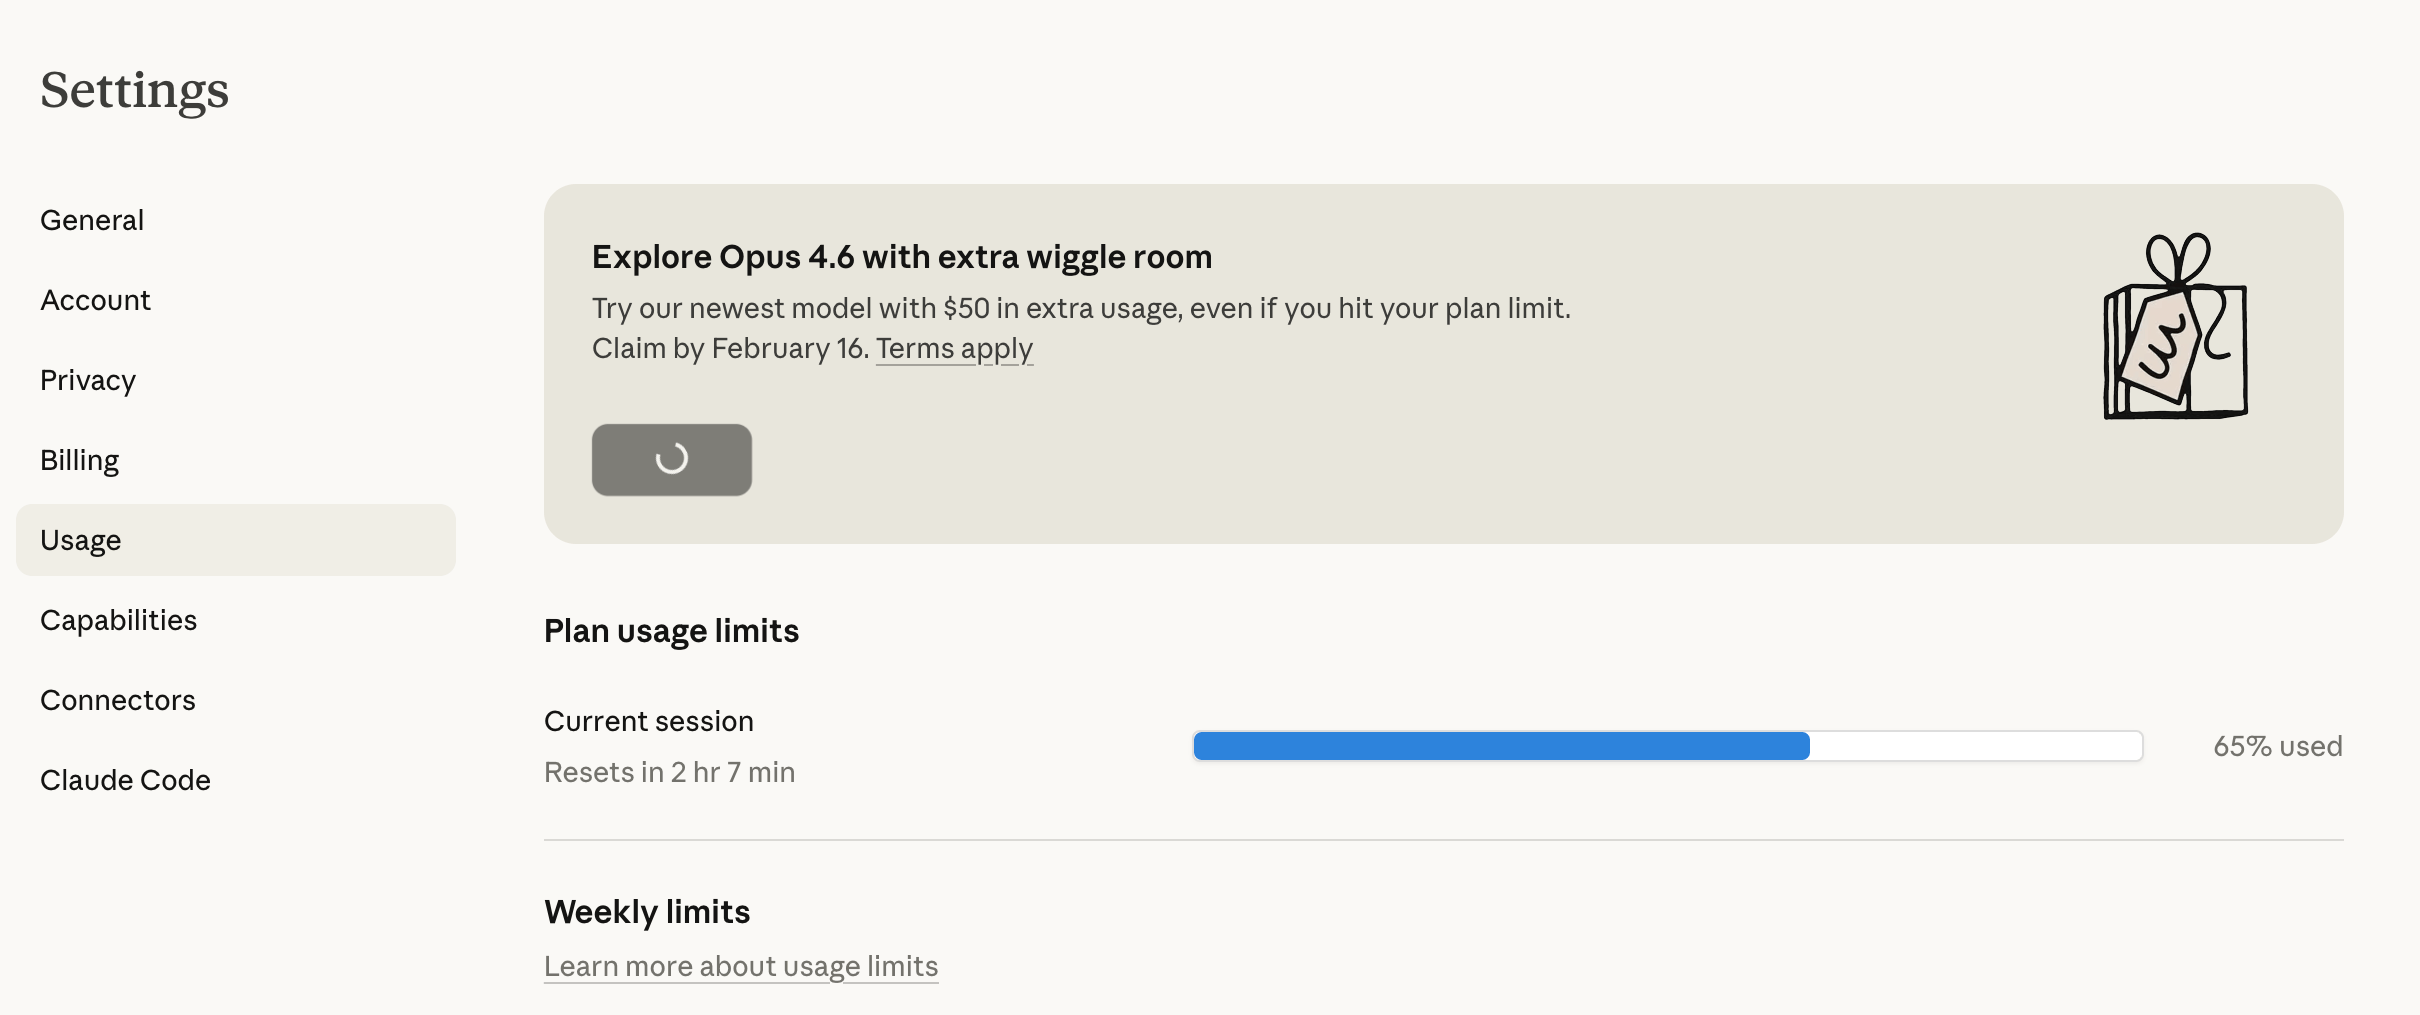Click the loading spinner button

671,460
